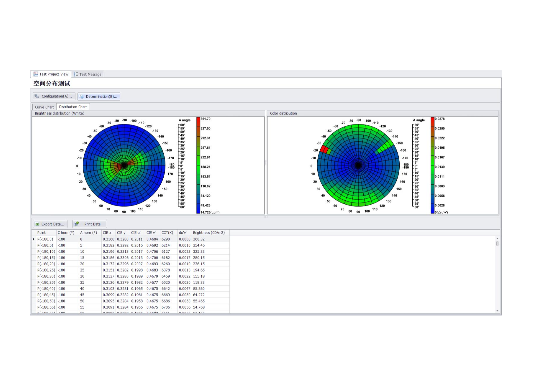Image resolution: width=540 pixels, height=380 pixels.
Task: Click the brightness polar plot center
Action: pyautogui.click(x=124, y=165)
